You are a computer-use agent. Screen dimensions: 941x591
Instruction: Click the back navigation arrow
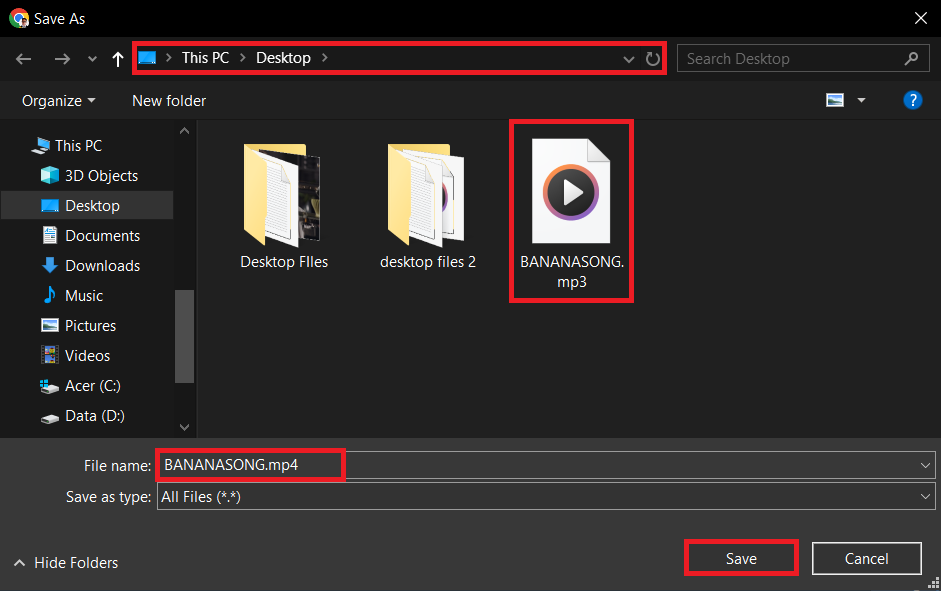(x=23, y=58)
